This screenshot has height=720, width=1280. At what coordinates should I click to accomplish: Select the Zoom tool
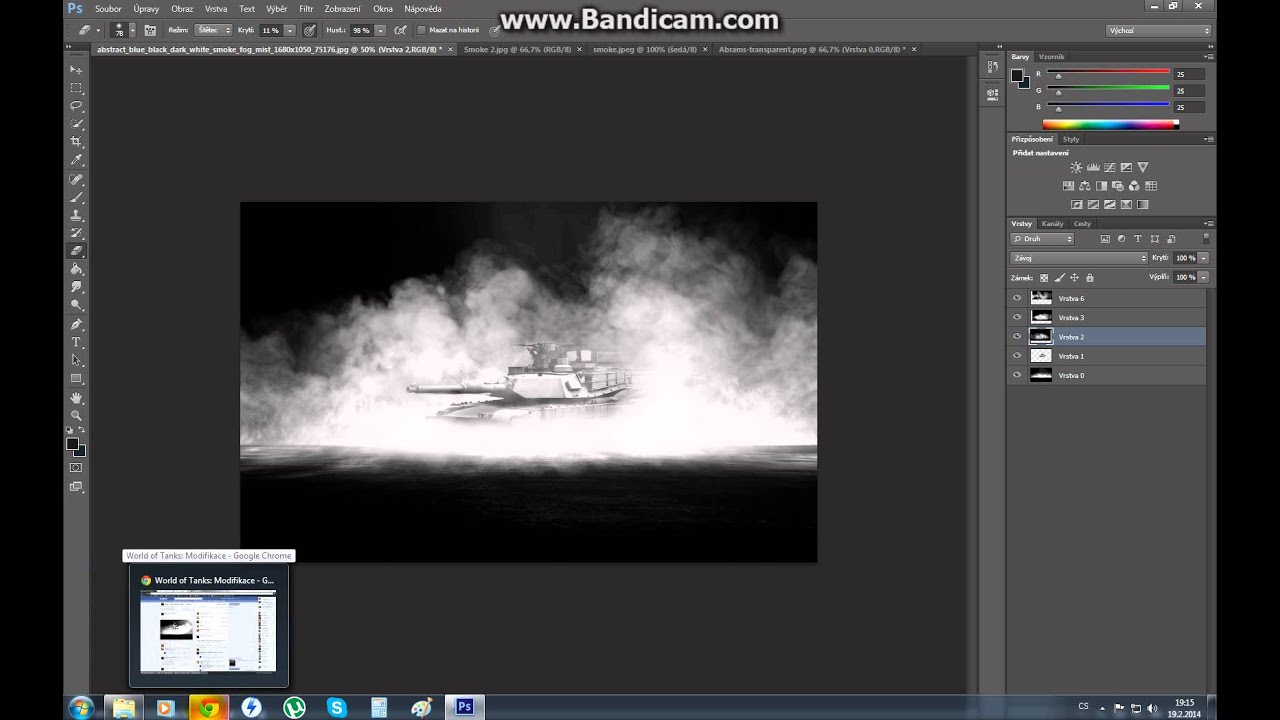click(x=76, y=415)
